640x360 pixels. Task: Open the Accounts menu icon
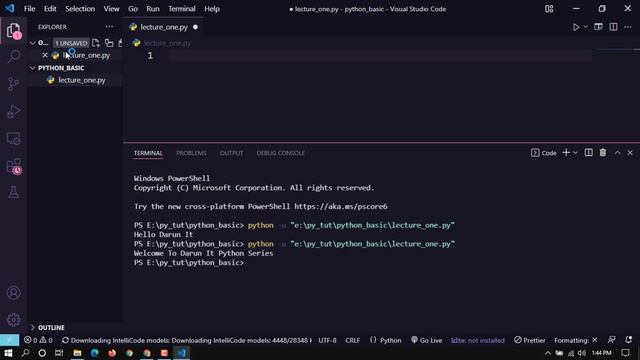click(13, 293)
